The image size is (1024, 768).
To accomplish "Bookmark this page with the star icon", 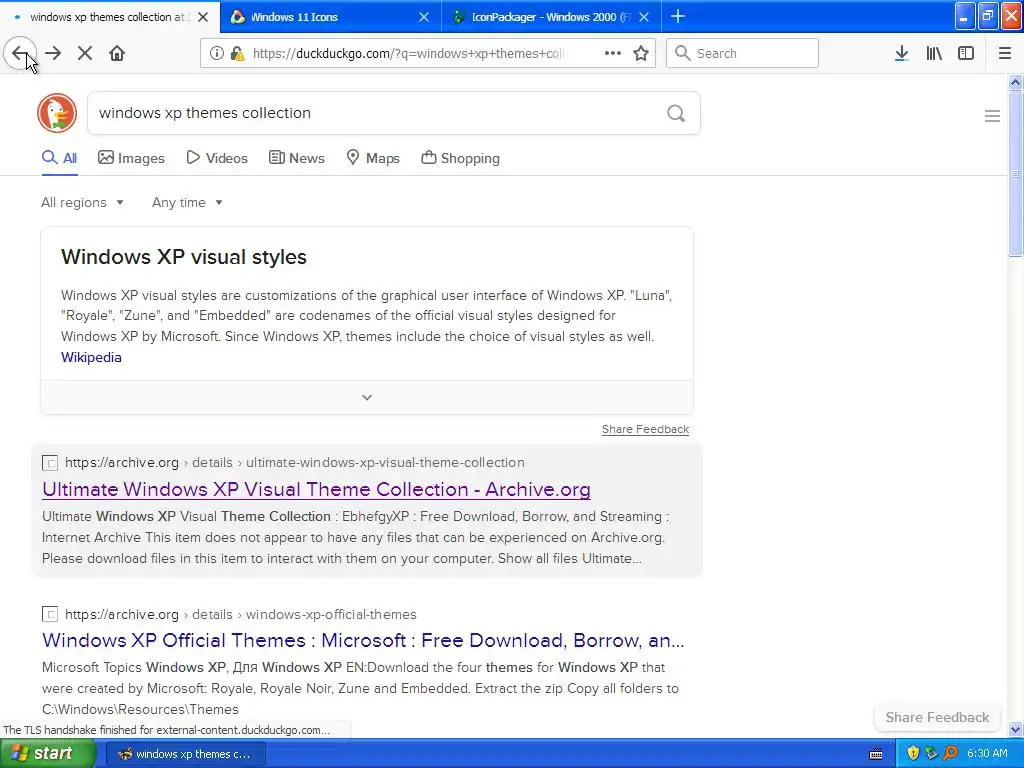I will 641,53.
